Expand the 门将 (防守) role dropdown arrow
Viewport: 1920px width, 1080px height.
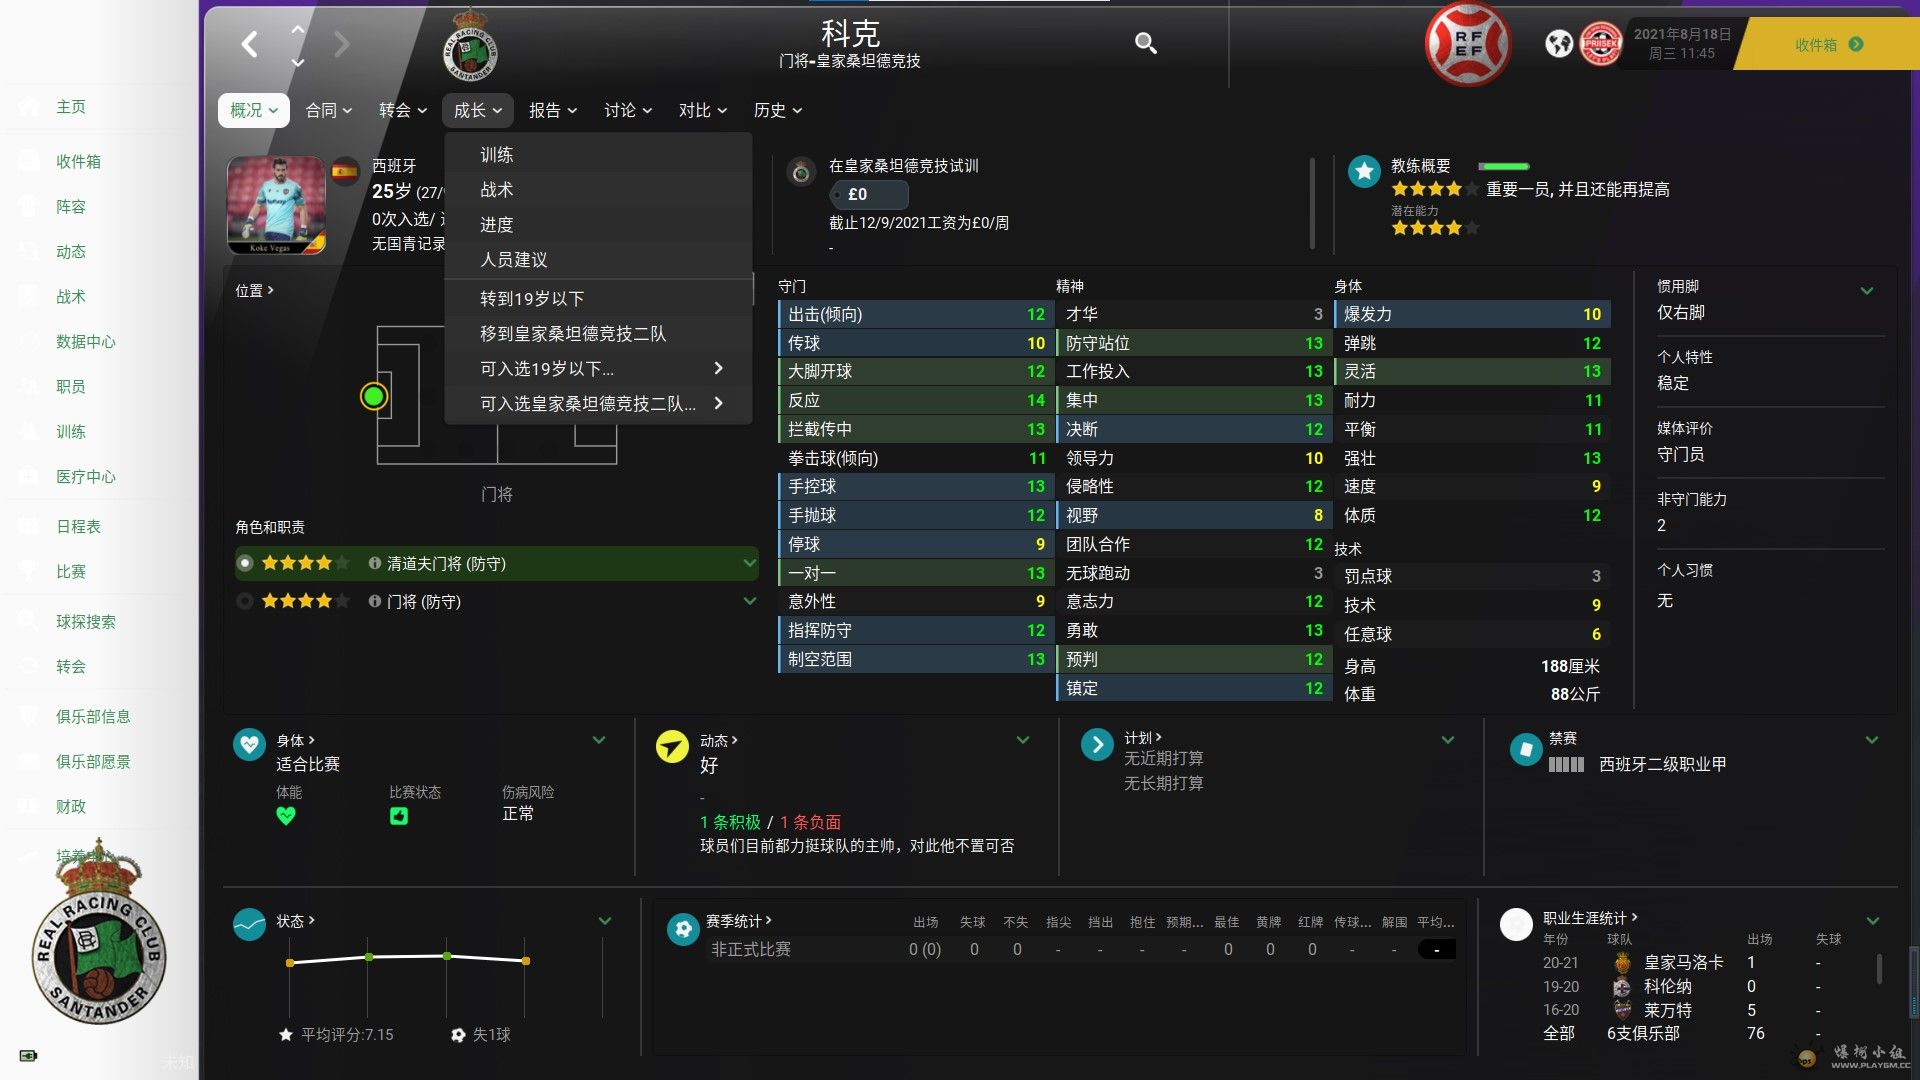point(749,601)
